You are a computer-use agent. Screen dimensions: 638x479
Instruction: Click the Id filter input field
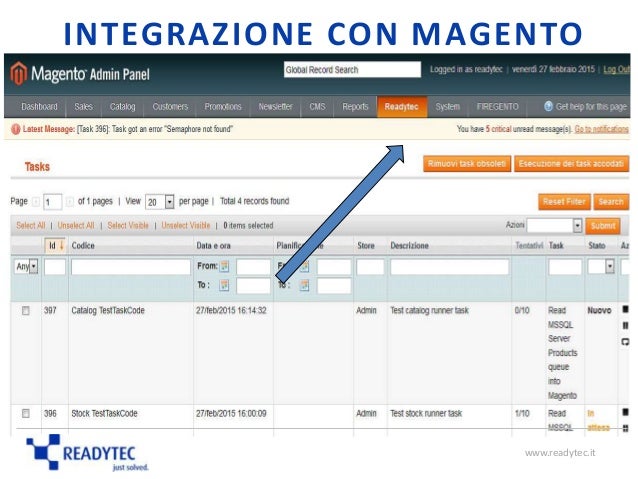[x=55, y=267]
